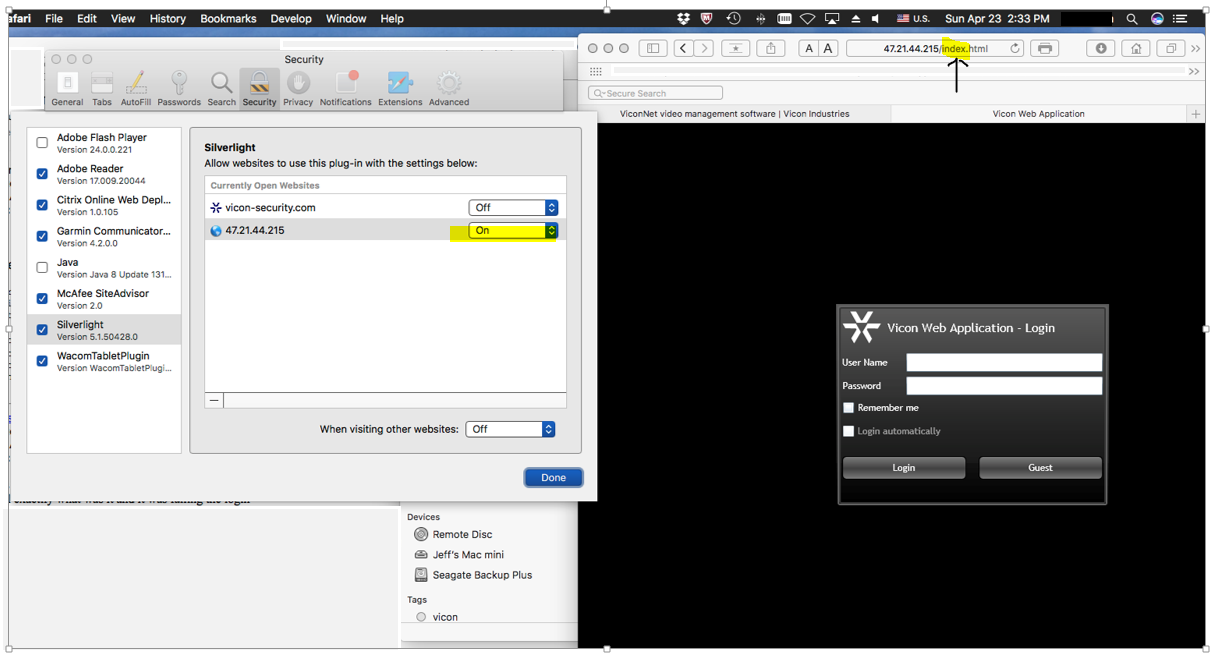
Task: Open the 47.21.44.215 On dropdown
Action: point(513,231)
